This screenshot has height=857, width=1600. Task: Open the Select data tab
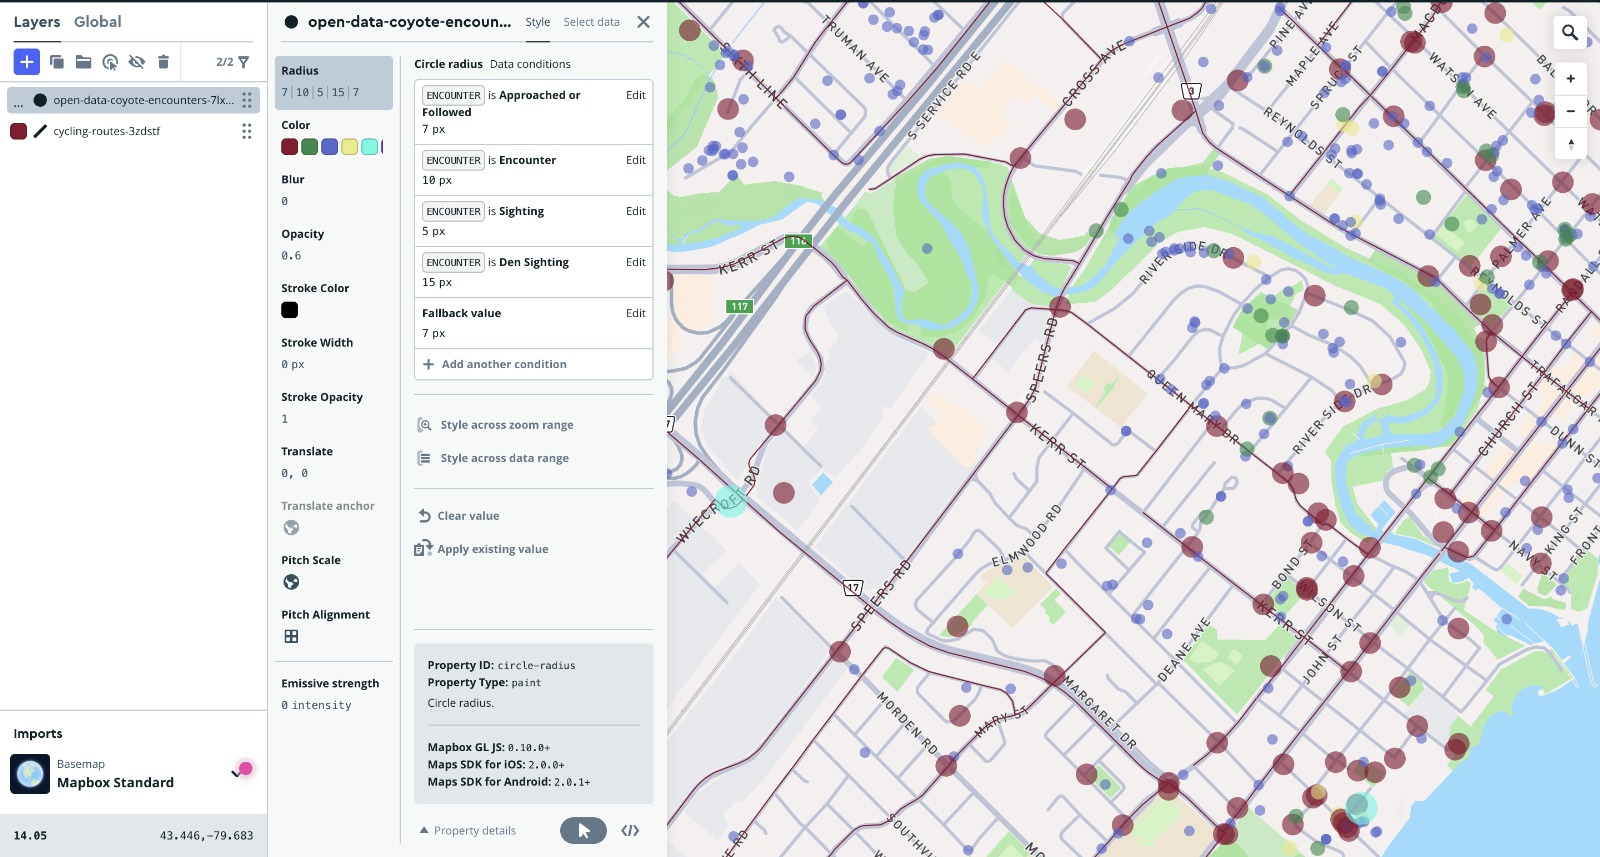coord(591,22)
